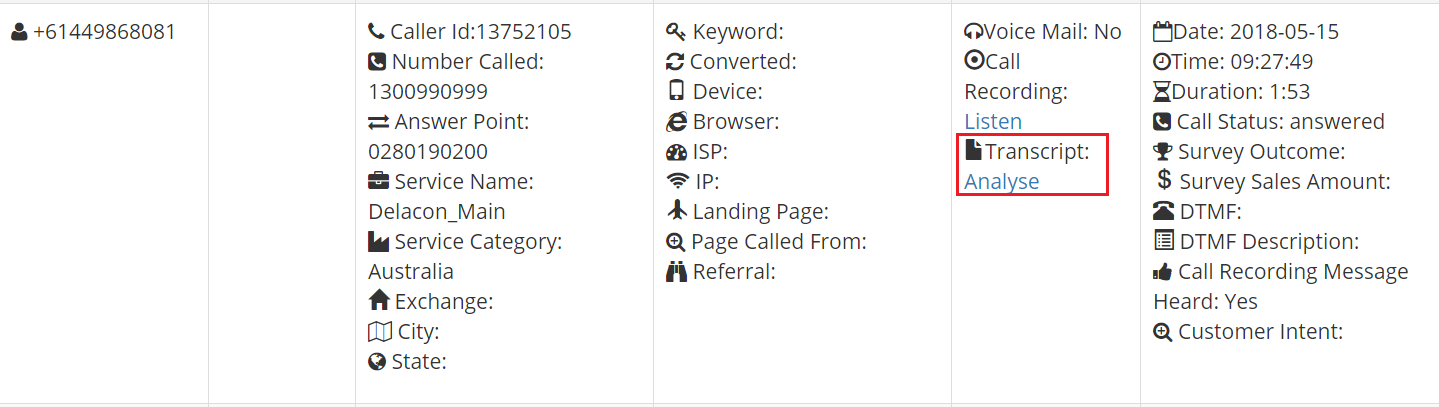
Task: Click the Browser Internet Explorer icon
Action: (x=675, y=122)
